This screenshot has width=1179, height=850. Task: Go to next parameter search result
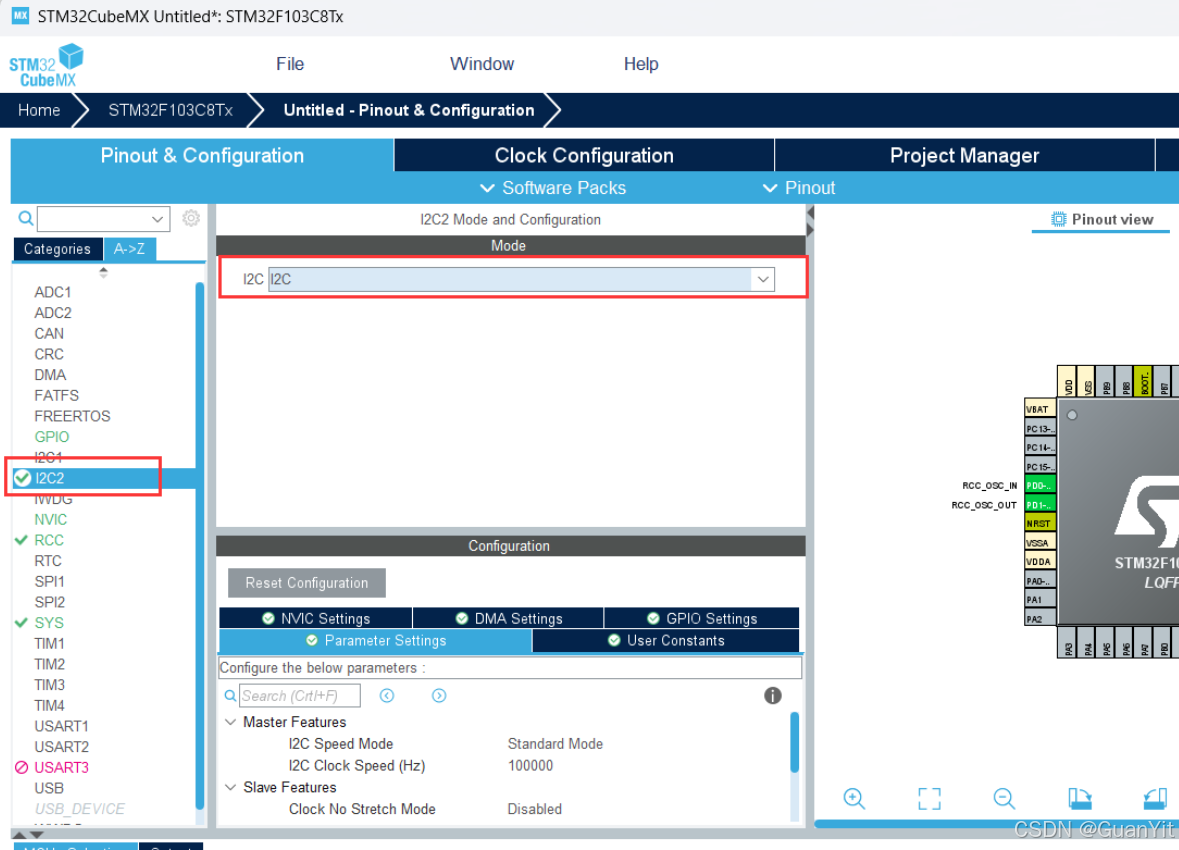439,696
